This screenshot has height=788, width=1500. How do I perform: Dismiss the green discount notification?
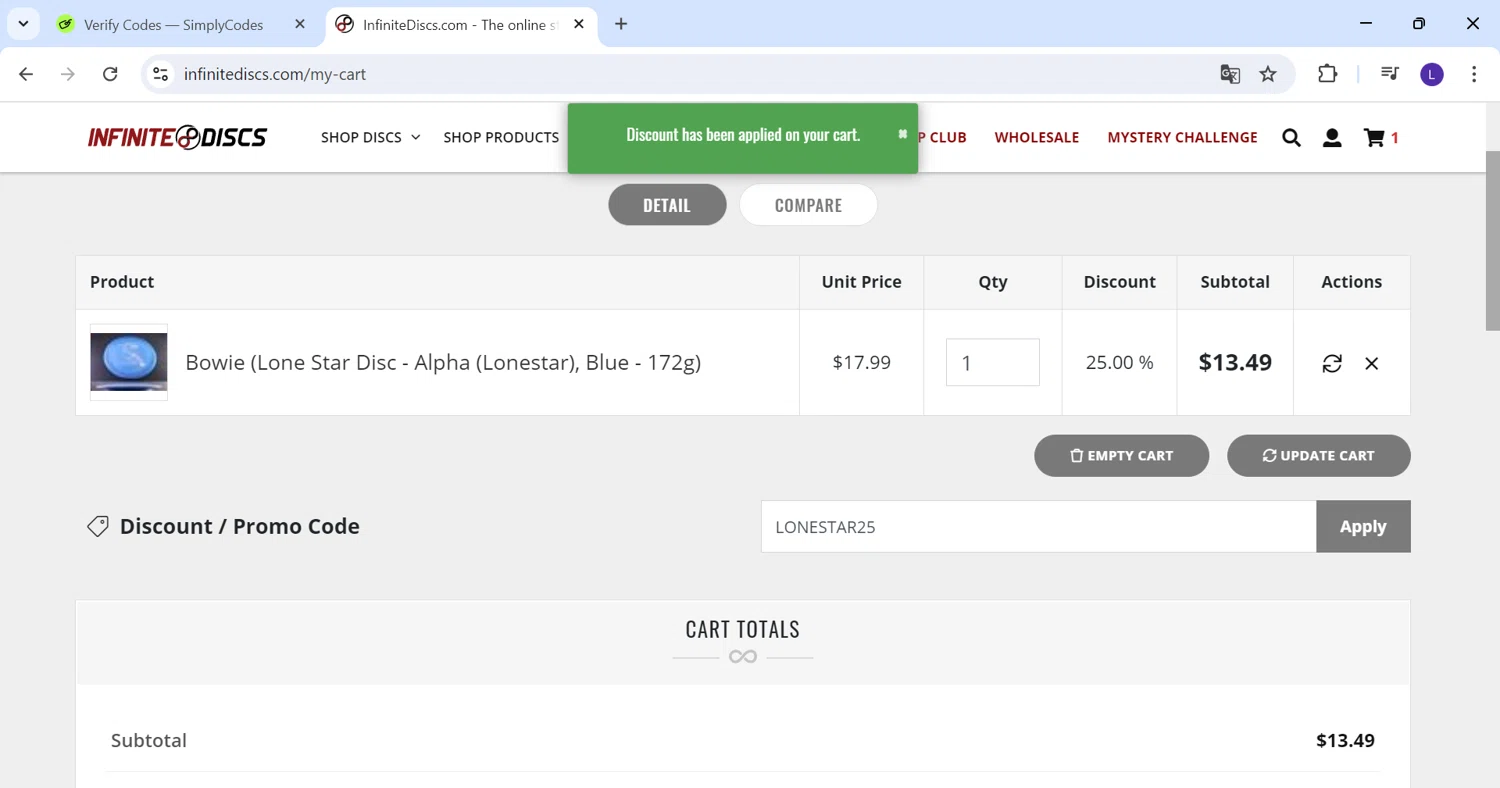pyautogui.click(x=902, y=134)
